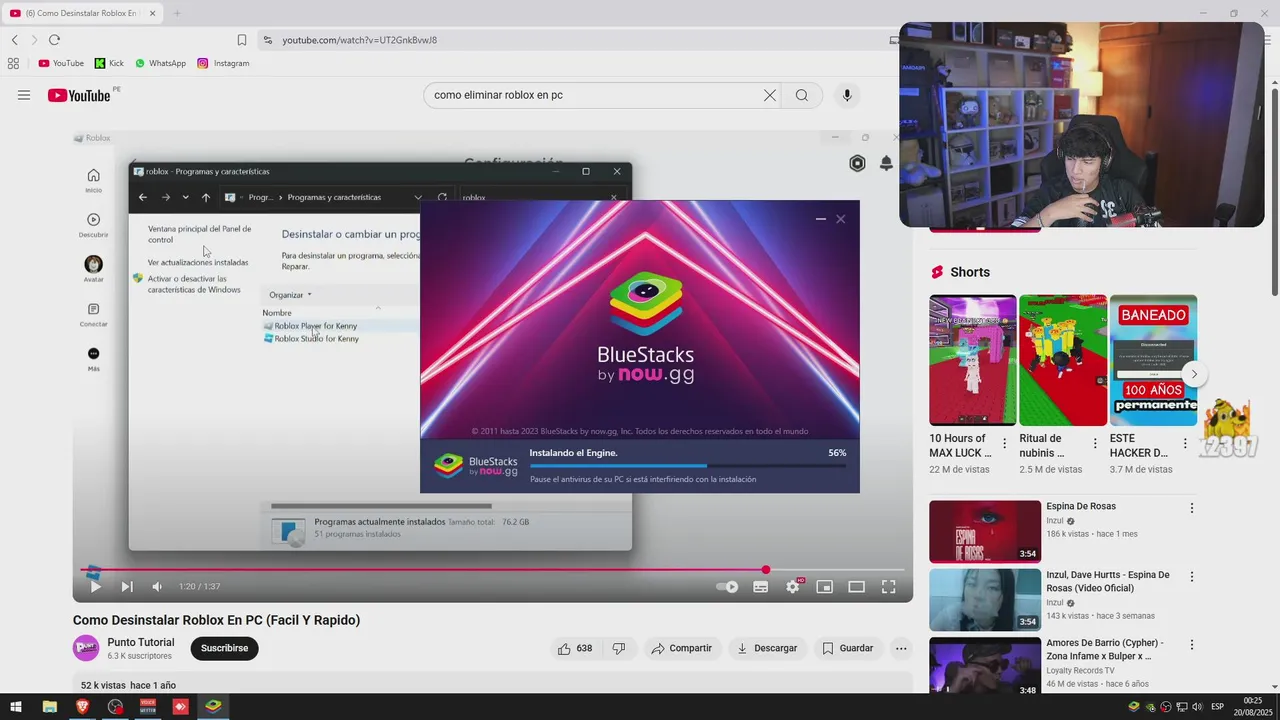The width and height of the screenshot is (1280, 720).
Task: Open the WhatsApp bookmark
Action: 160,63
